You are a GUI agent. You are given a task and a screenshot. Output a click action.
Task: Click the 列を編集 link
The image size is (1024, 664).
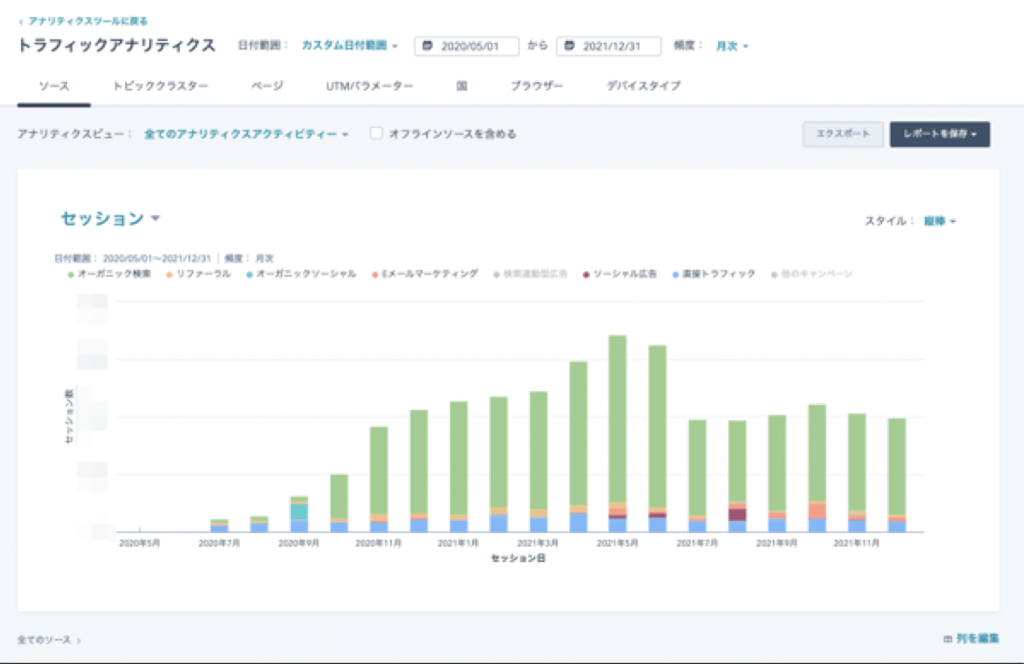971,639
